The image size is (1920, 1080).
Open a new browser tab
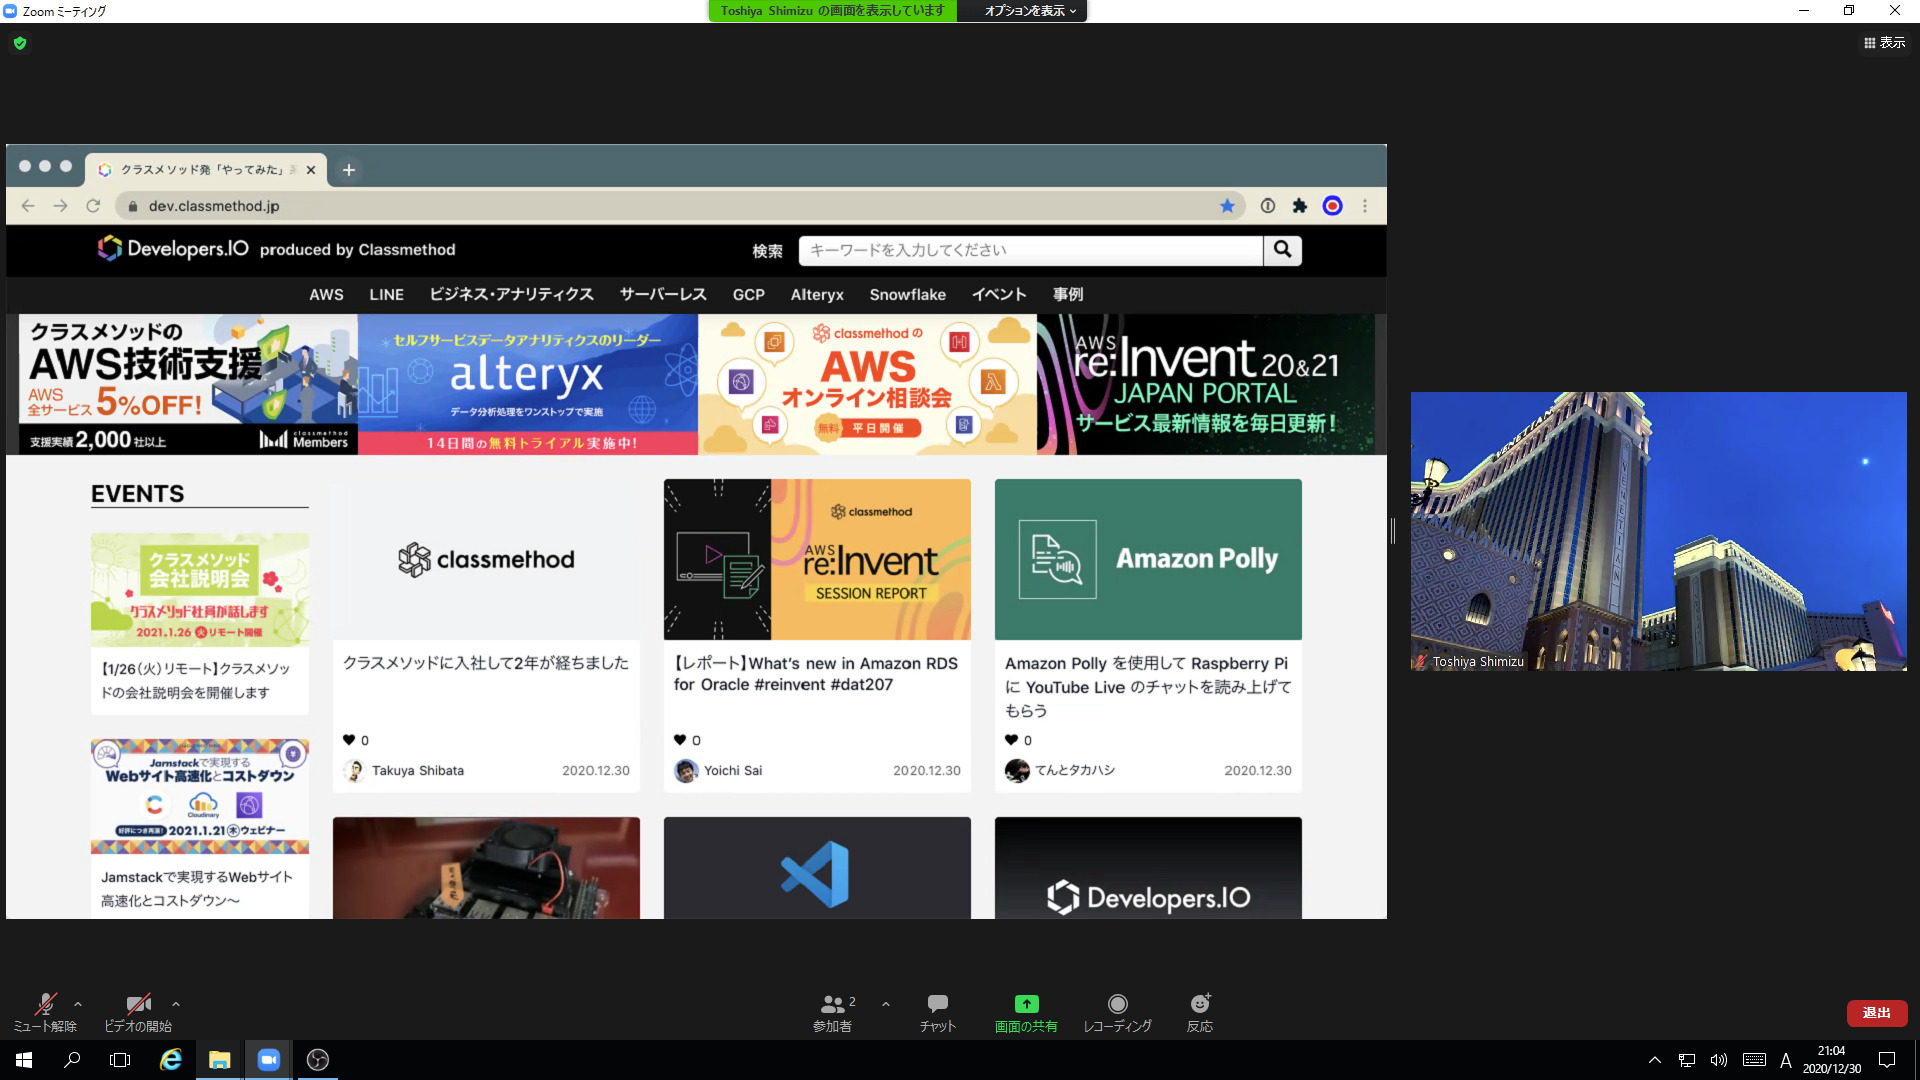(349, 170)
